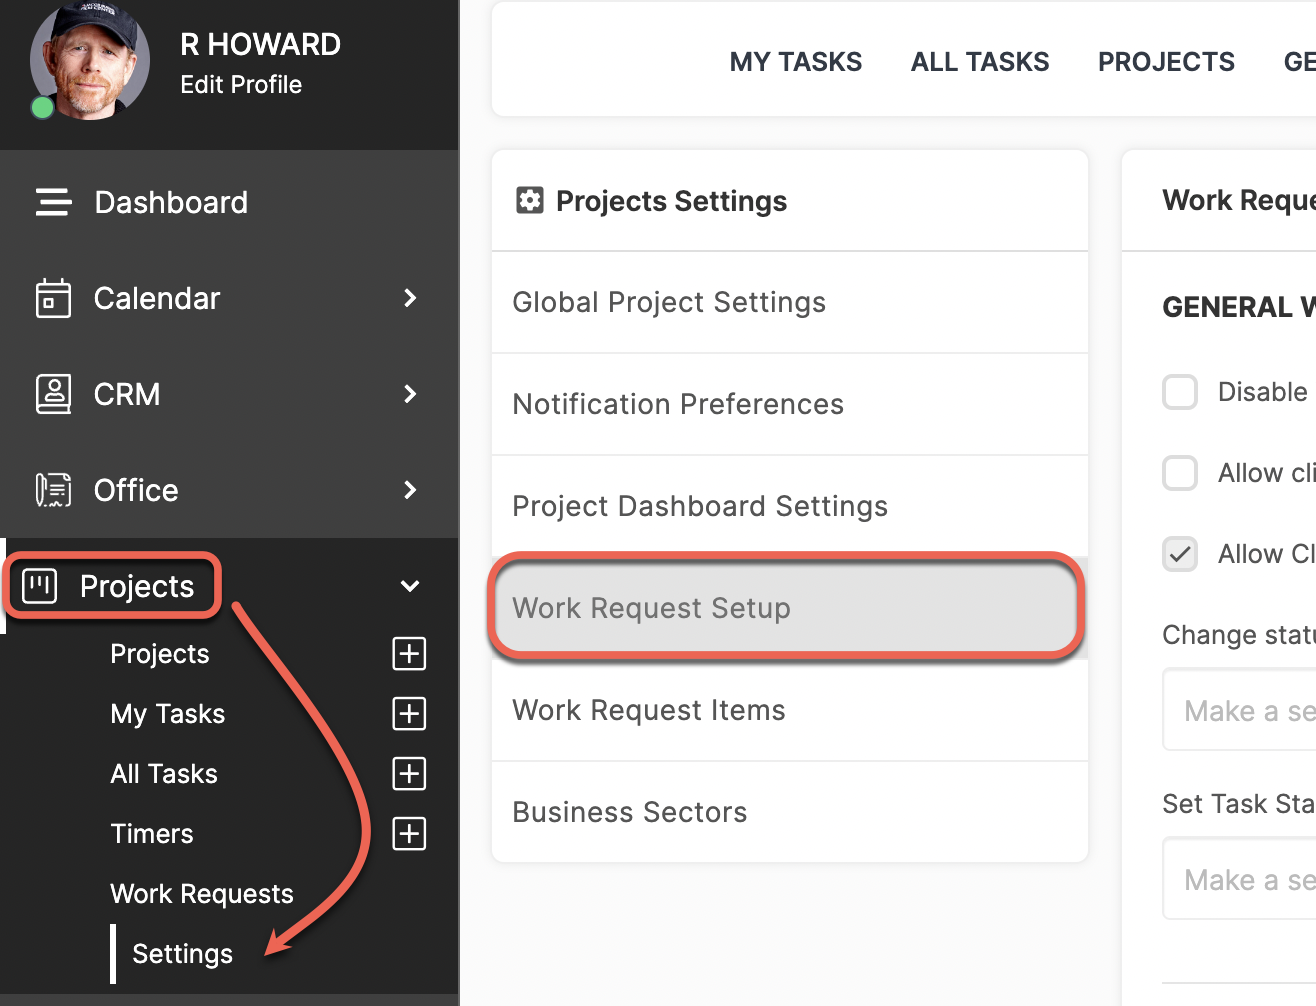Tick the unchecked Allow cli checkbox

pyautogui.click(x=1180, y=473)
